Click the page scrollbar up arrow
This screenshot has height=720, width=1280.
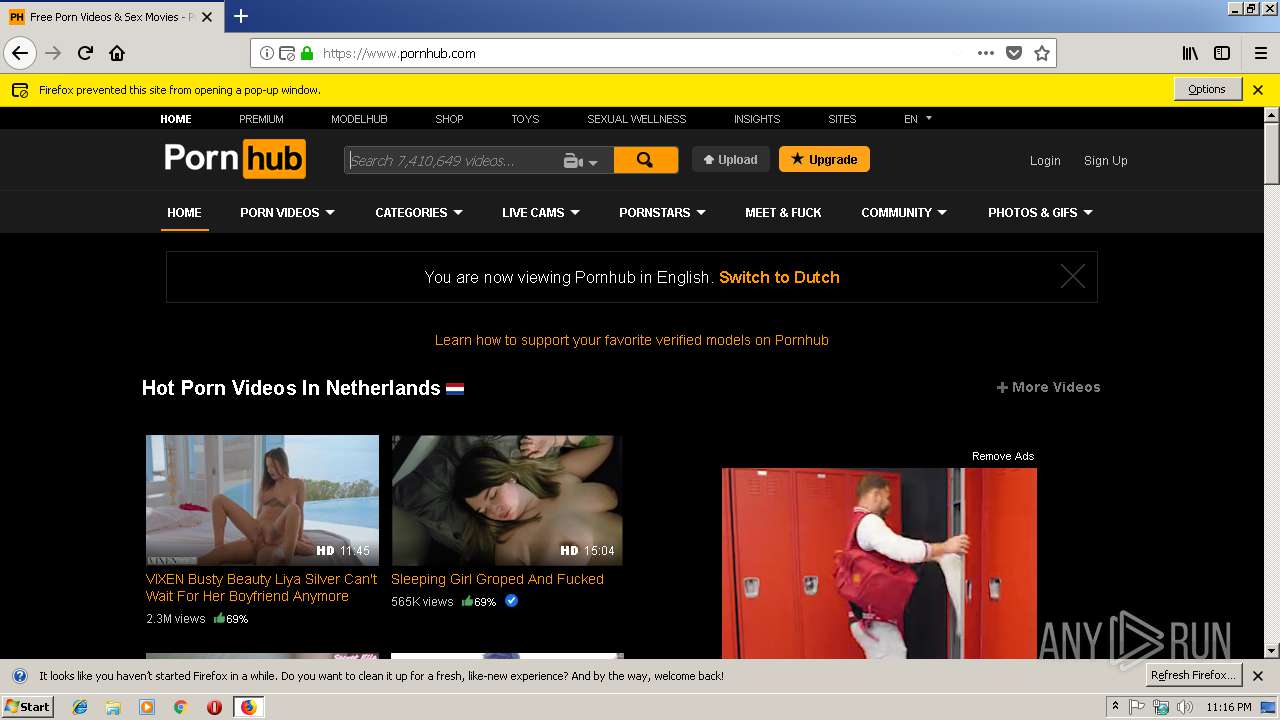(1272, 115)
